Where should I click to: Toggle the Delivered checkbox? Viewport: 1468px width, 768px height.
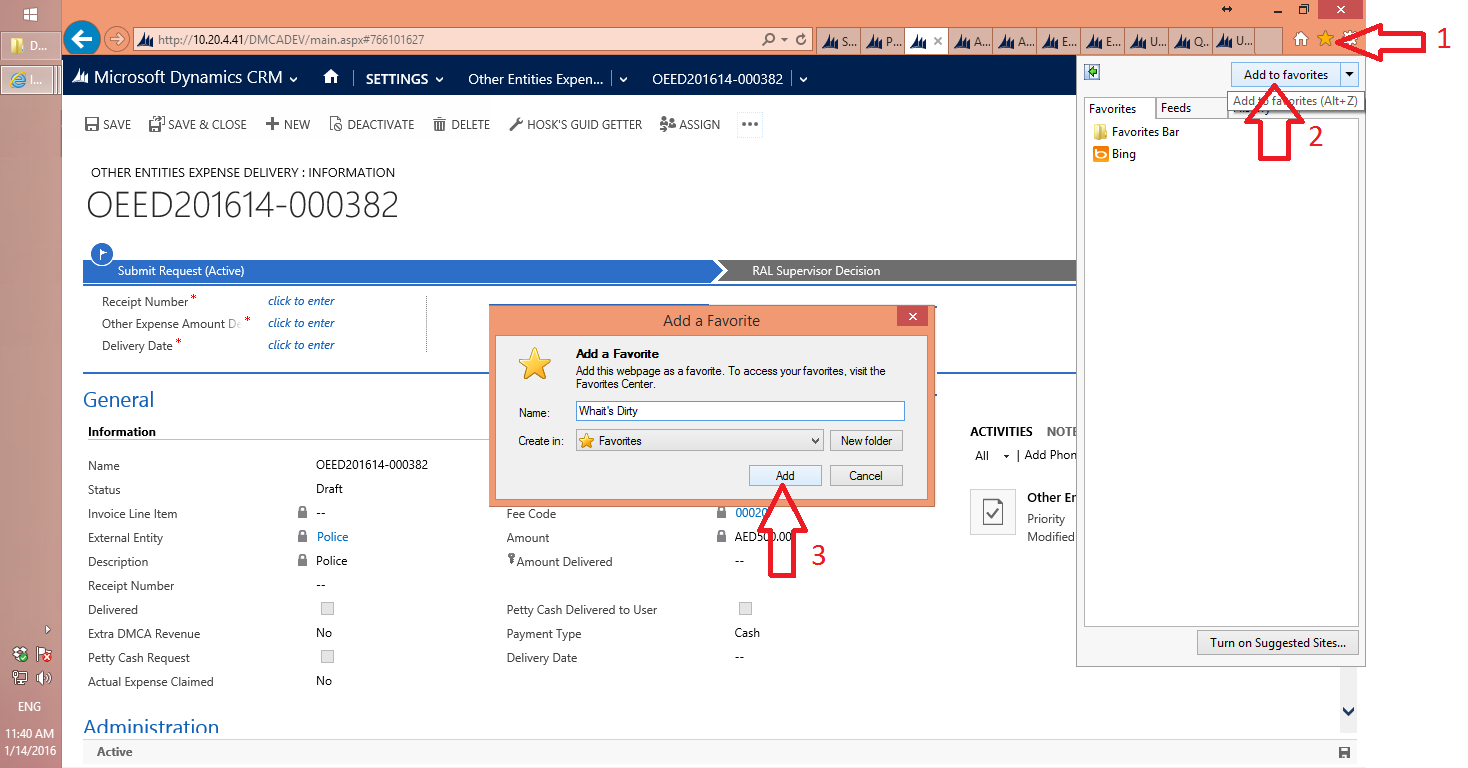click(x=327, y=609)
